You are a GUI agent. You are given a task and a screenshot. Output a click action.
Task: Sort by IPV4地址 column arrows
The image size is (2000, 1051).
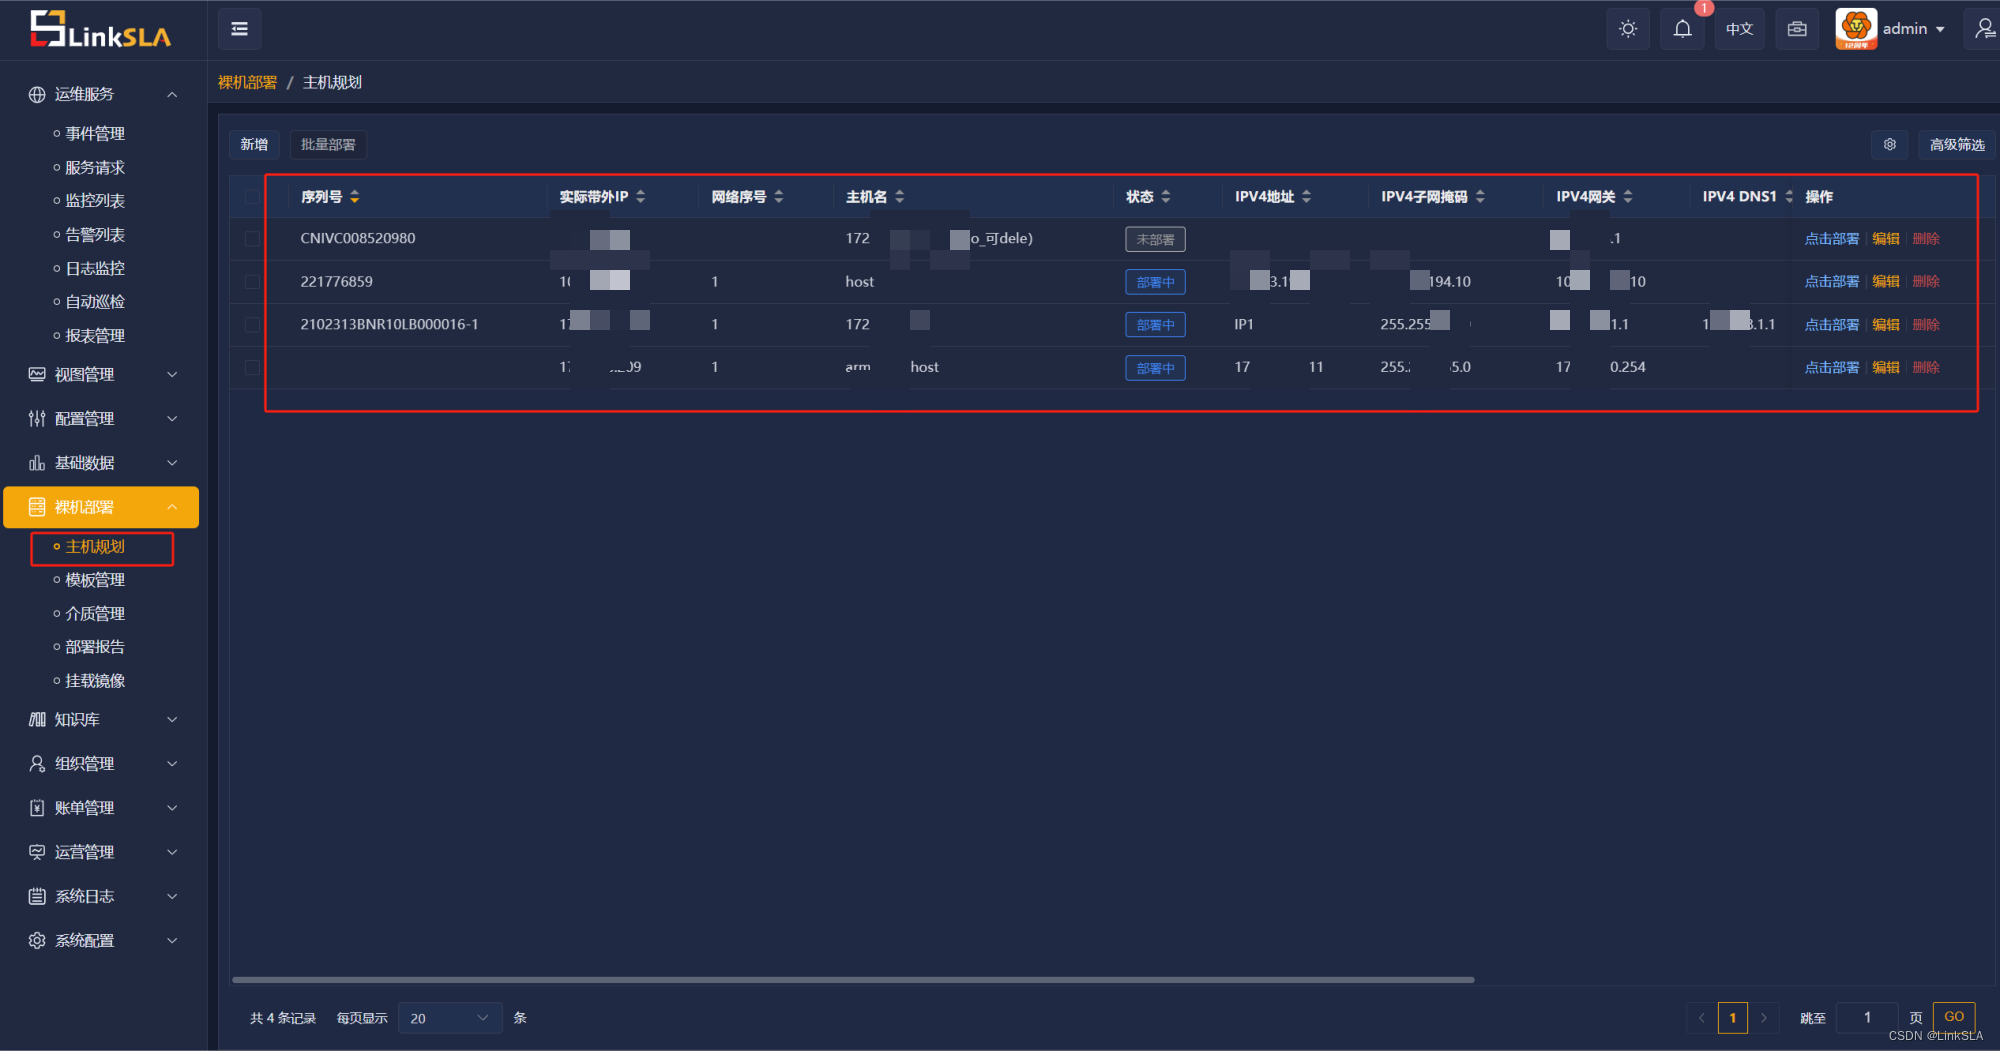click(x=1307, y=197)
